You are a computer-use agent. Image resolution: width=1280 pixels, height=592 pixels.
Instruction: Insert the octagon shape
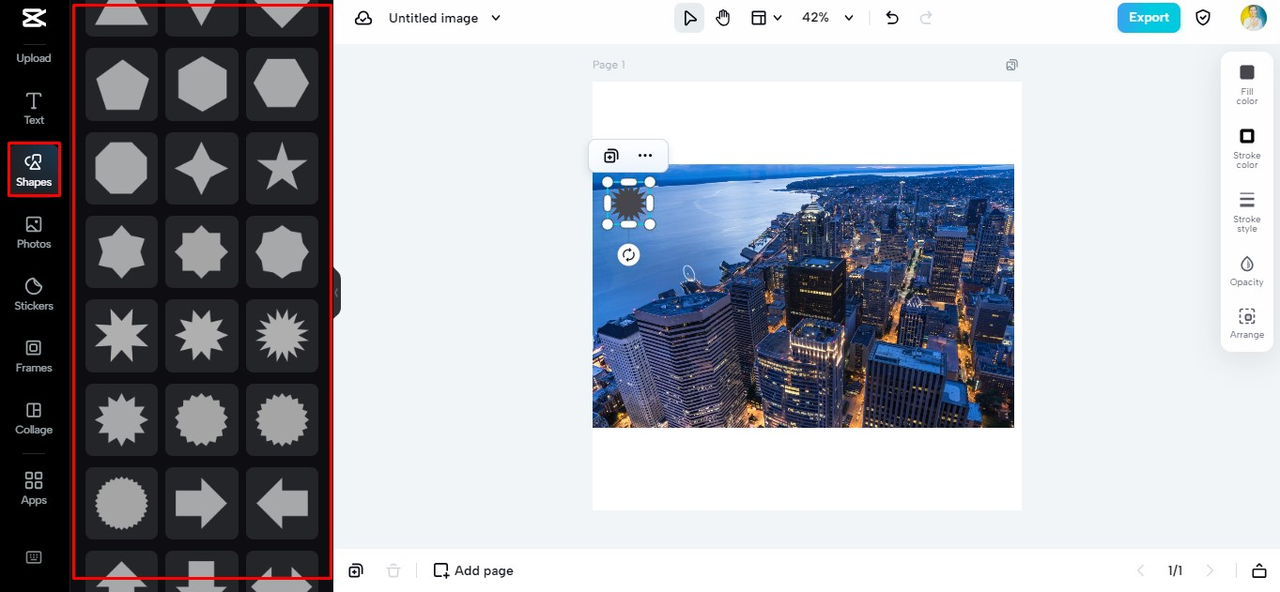(x=122, y=168)
